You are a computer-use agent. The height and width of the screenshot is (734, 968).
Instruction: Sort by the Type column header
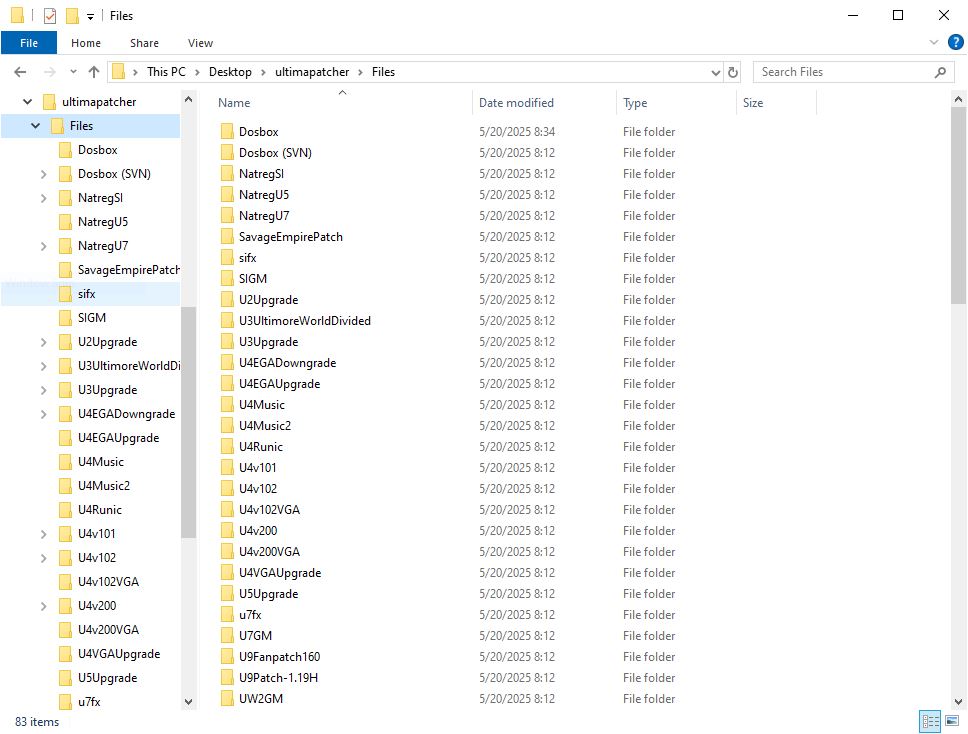click(677, 102)
